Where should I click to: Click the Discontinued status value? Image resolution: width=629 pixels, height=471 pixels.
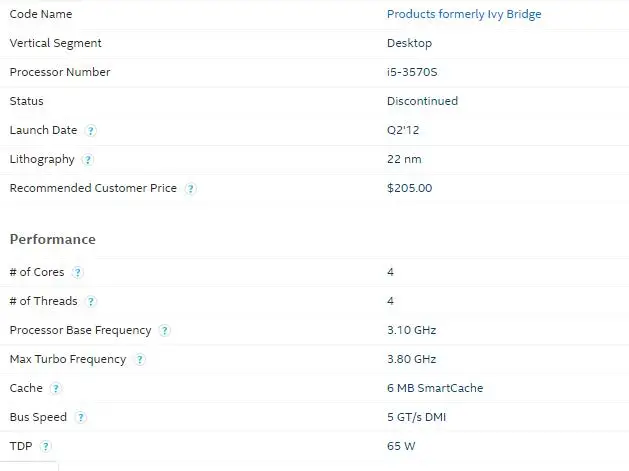pyautogui.click(x=422, y=101)
